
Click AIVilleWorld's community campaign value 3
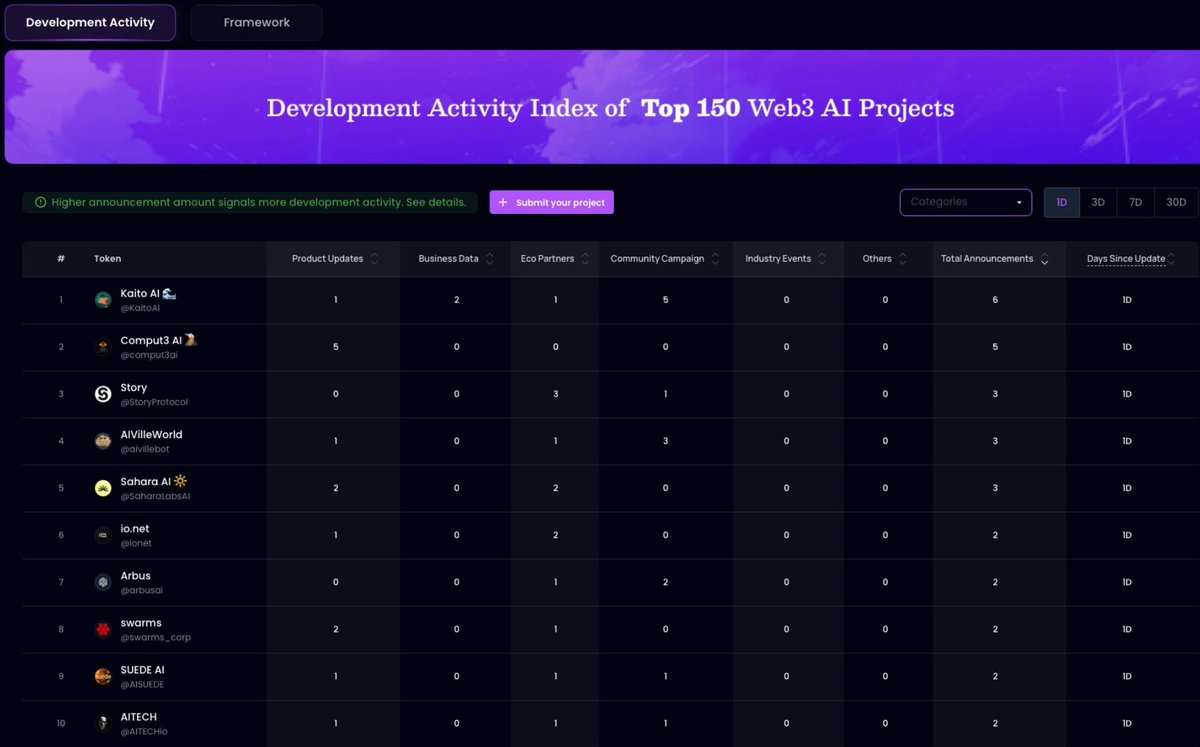tap(666, 441)
